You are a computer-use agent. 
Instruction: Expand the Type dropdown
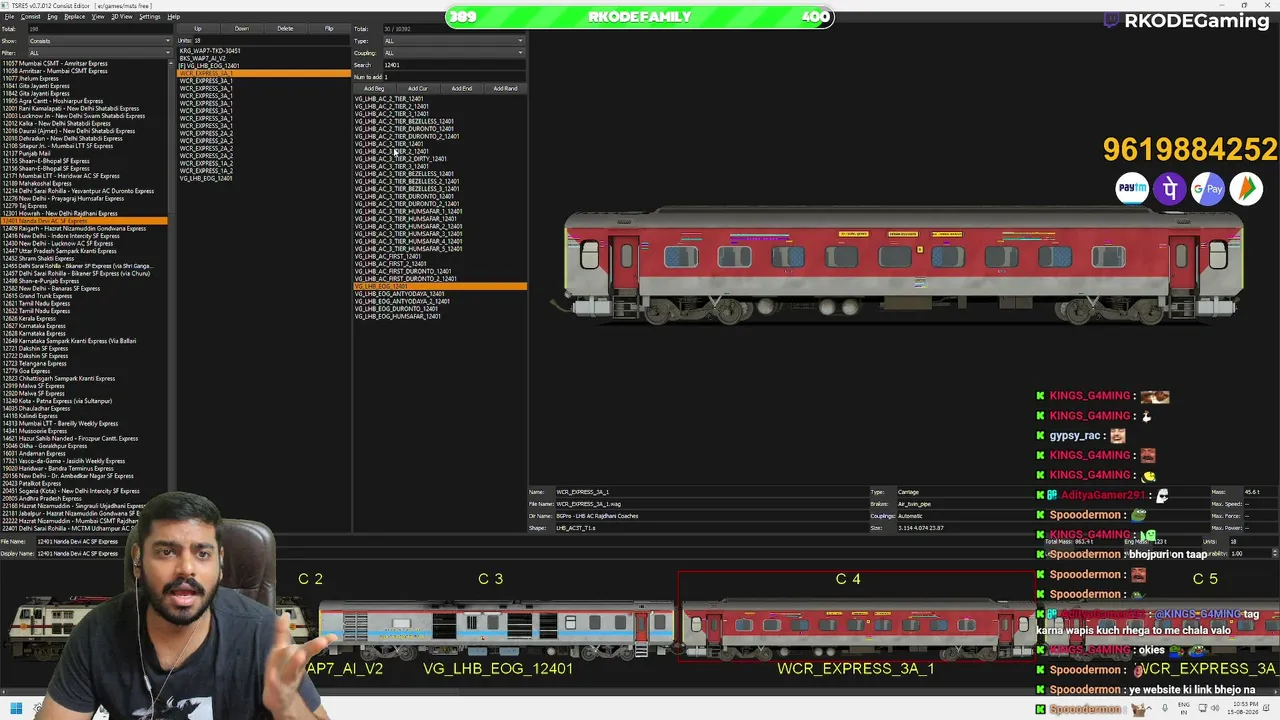click(x=454, y=41)
